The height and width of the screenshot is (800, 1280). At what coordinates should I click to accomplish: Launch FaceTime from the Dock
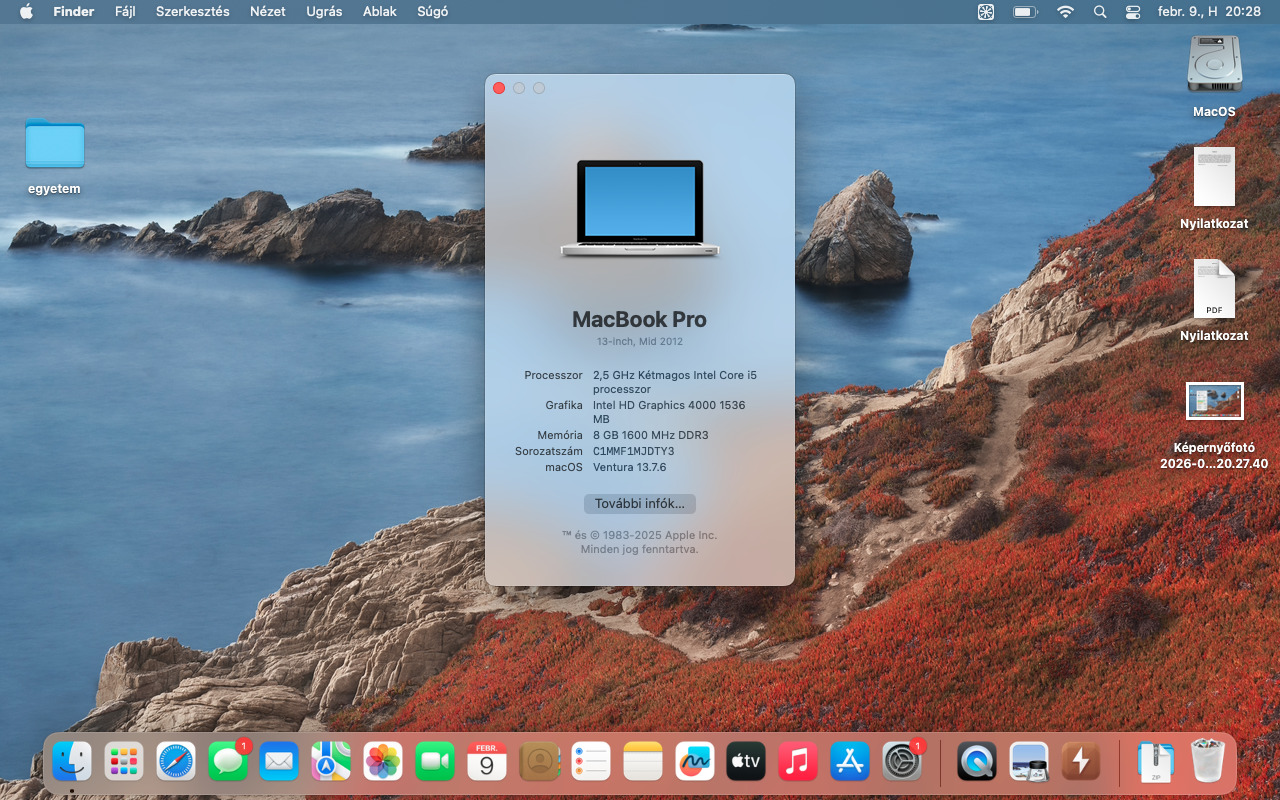point(435,762)
